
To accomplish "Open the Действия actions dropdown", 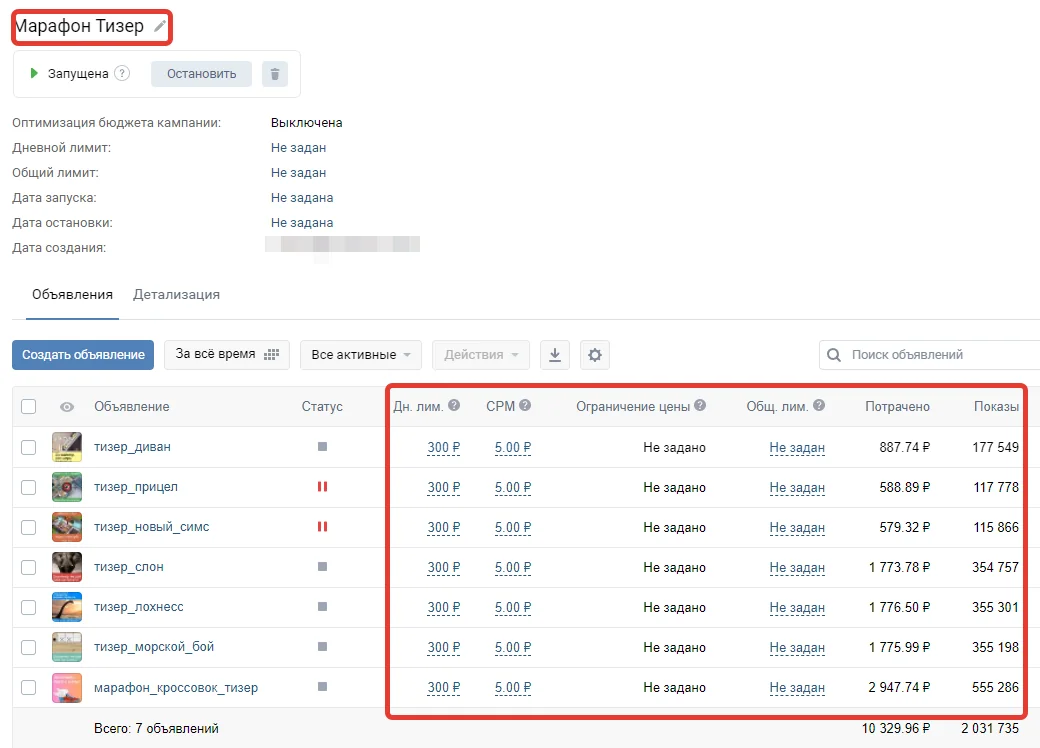I will (x=481, y=355).
